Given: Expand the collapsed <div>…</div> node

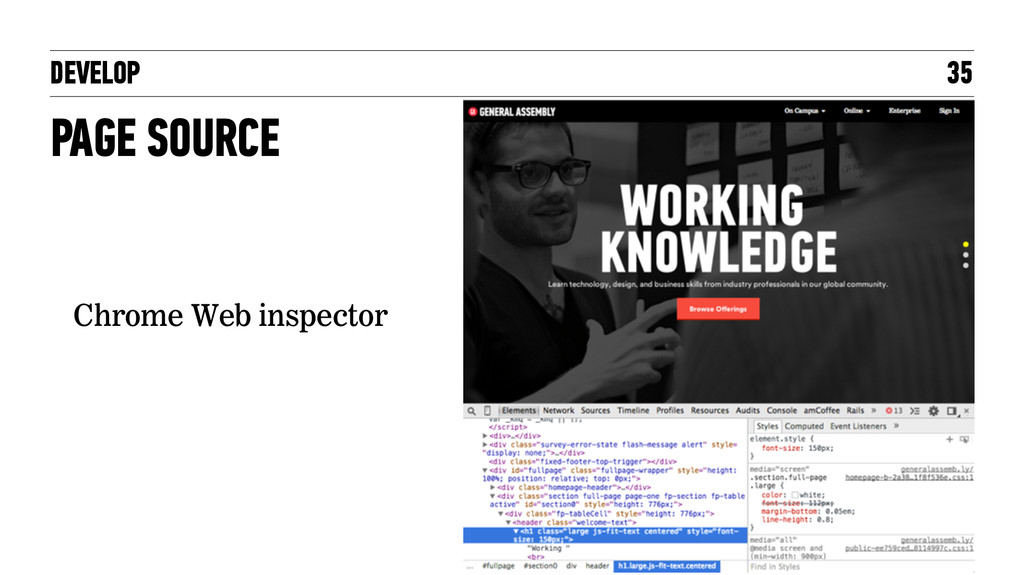Looking at the screenshot, I should click(x=485, y=436).
